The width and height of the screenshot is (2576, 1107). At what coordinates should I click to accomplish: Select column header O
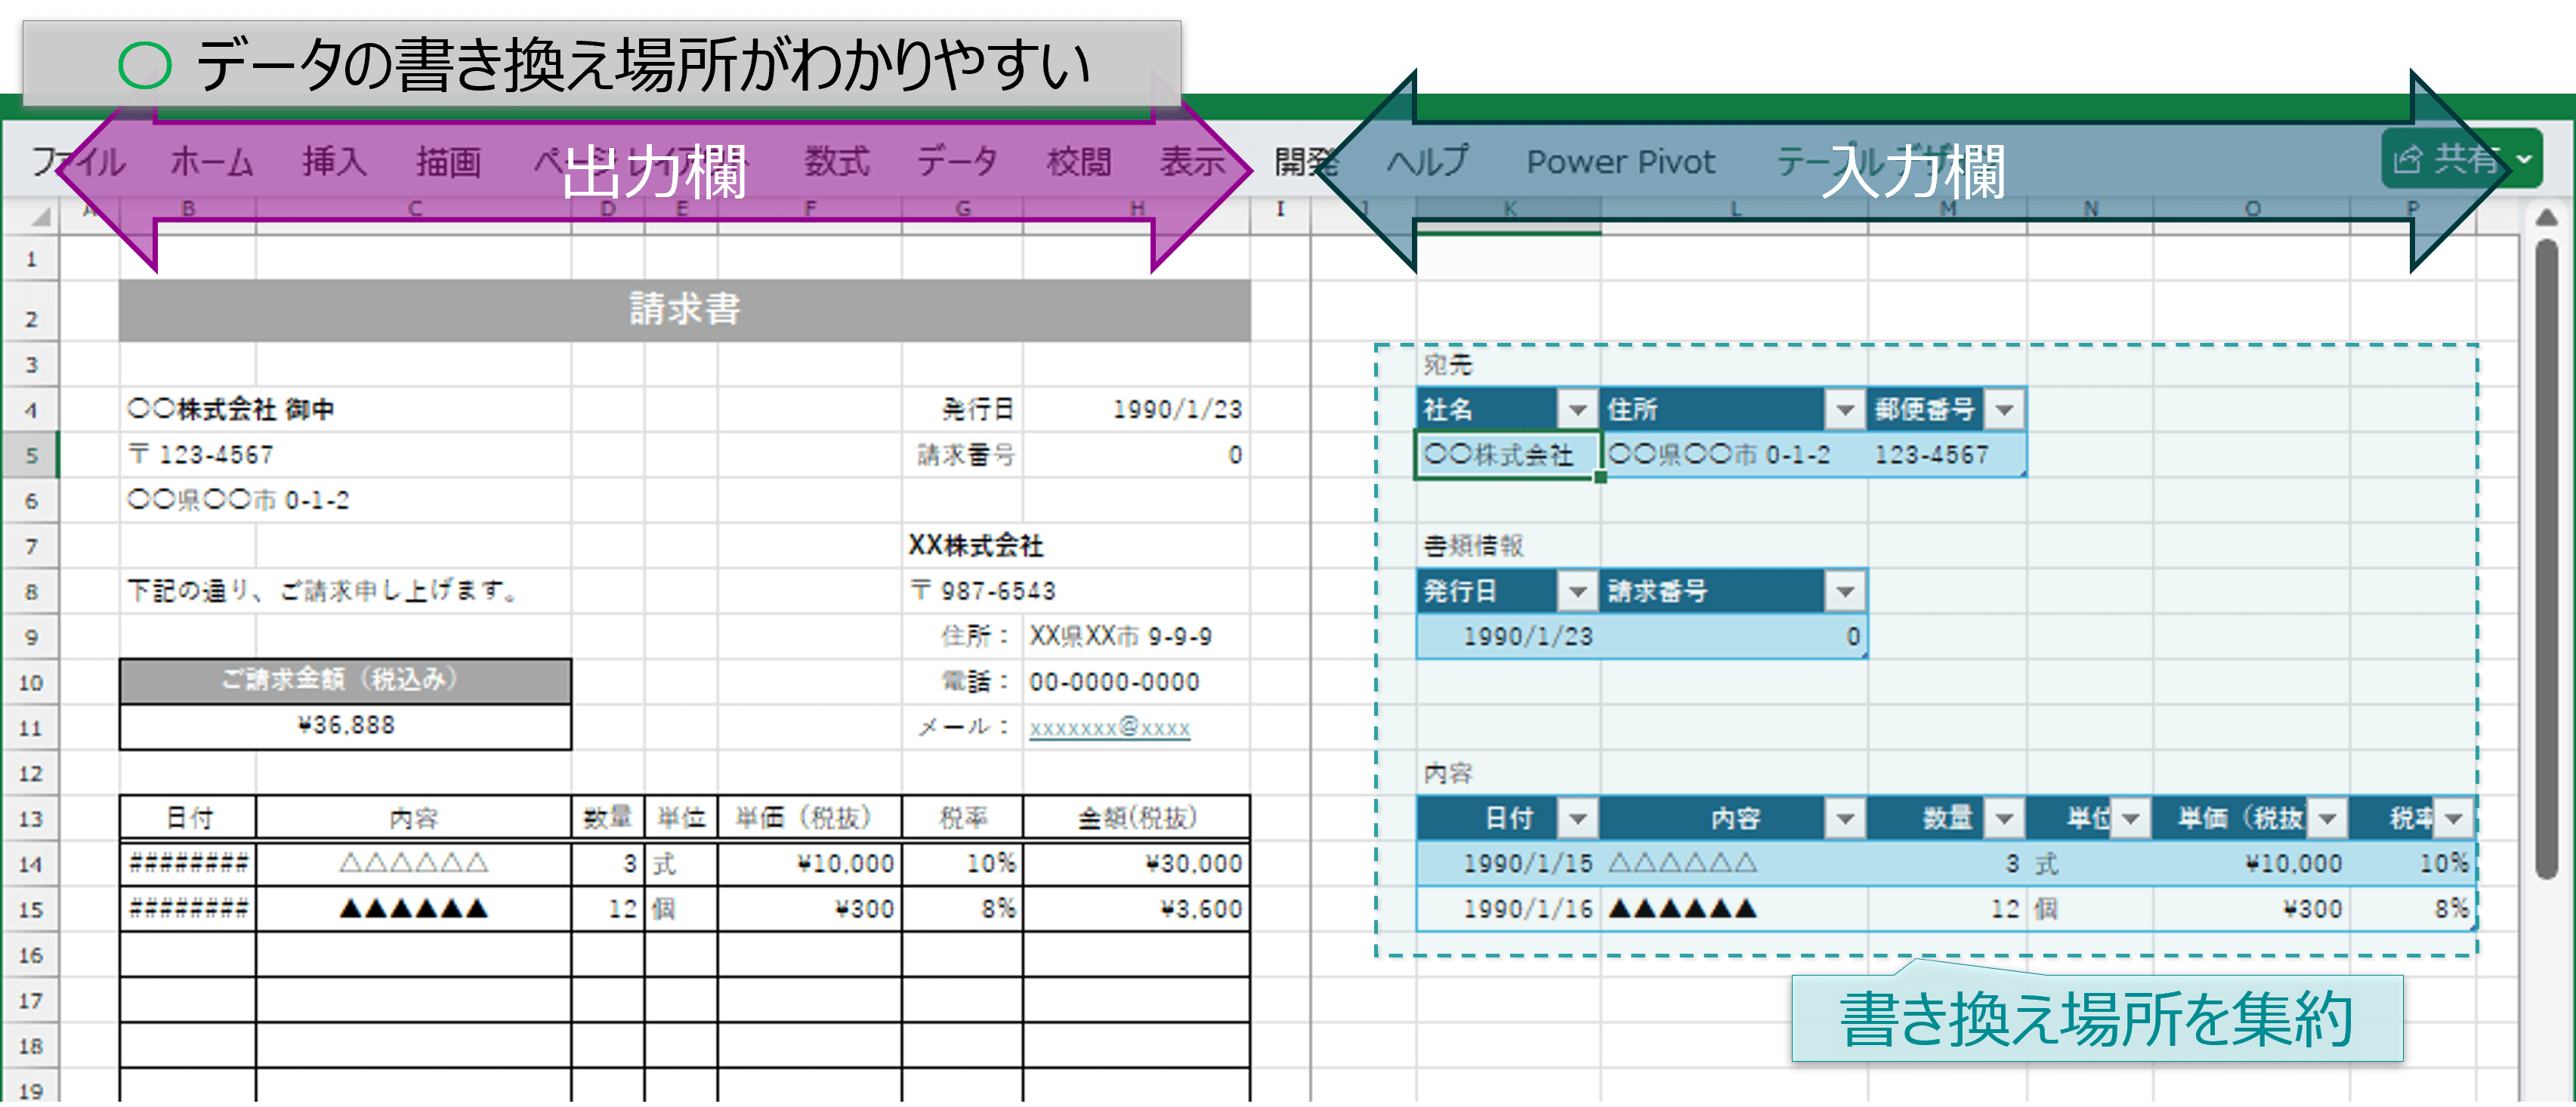coord(2252,209)
